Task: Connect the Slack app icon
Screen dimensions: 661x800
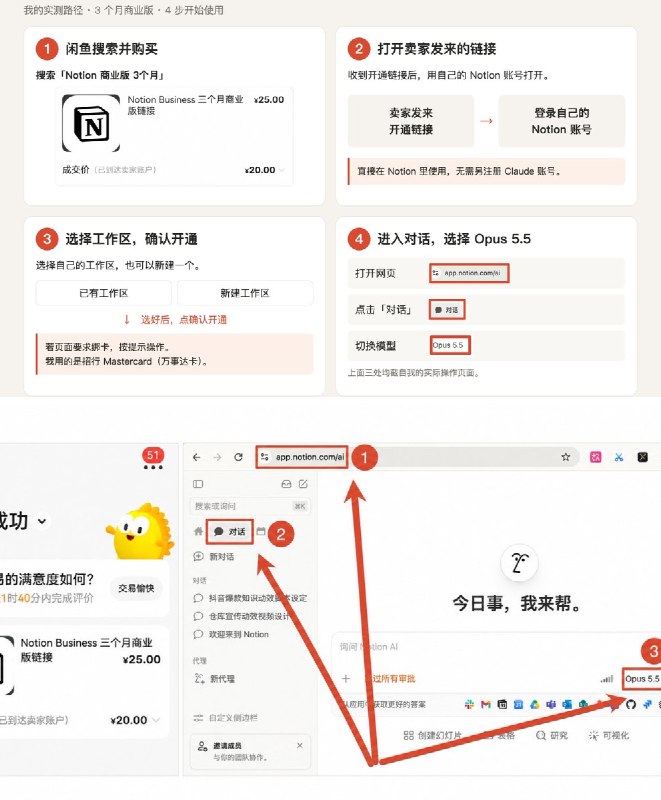Action: [x=469, y=705]
